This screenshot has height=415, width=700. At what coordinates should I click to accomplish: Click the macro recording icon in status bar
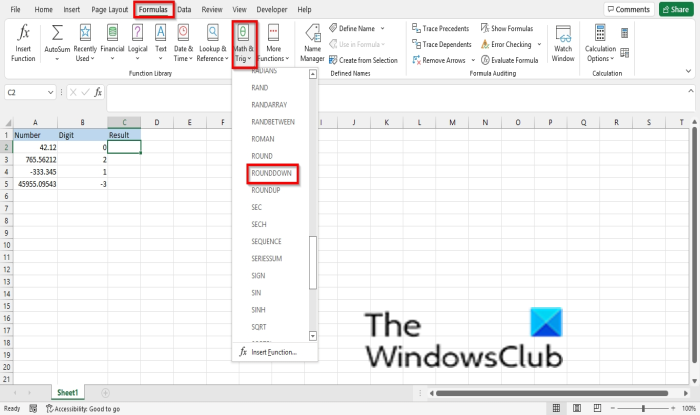click(33, 408)
